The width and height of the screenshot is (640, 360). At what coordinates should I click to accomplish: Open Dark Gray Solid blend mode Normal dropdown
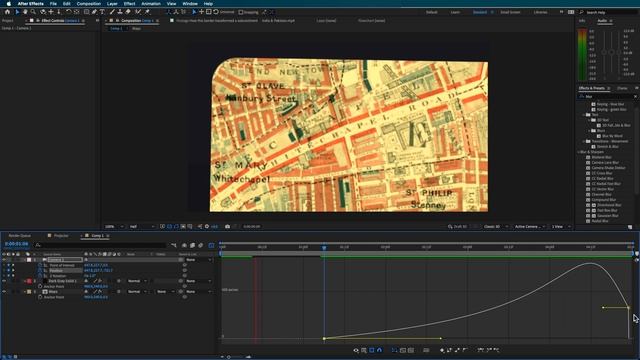(x=137, y=281)
